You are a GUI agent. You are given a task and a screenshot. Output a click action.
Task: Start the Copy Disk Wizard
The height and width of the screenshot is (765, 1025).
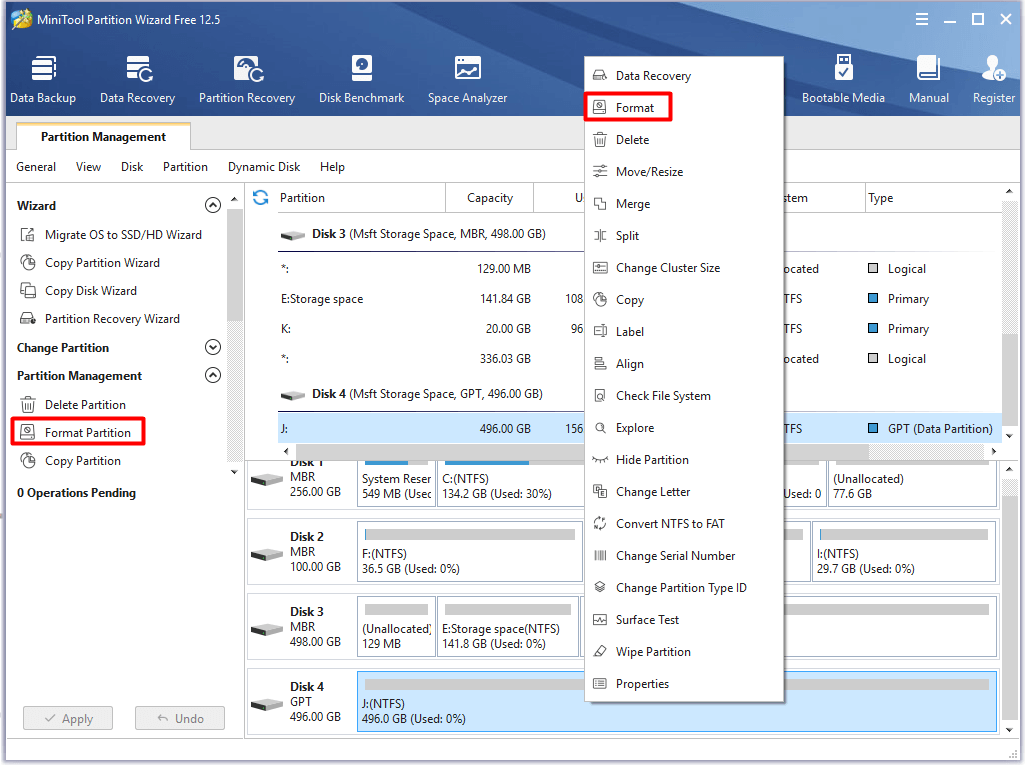point(78,291)
